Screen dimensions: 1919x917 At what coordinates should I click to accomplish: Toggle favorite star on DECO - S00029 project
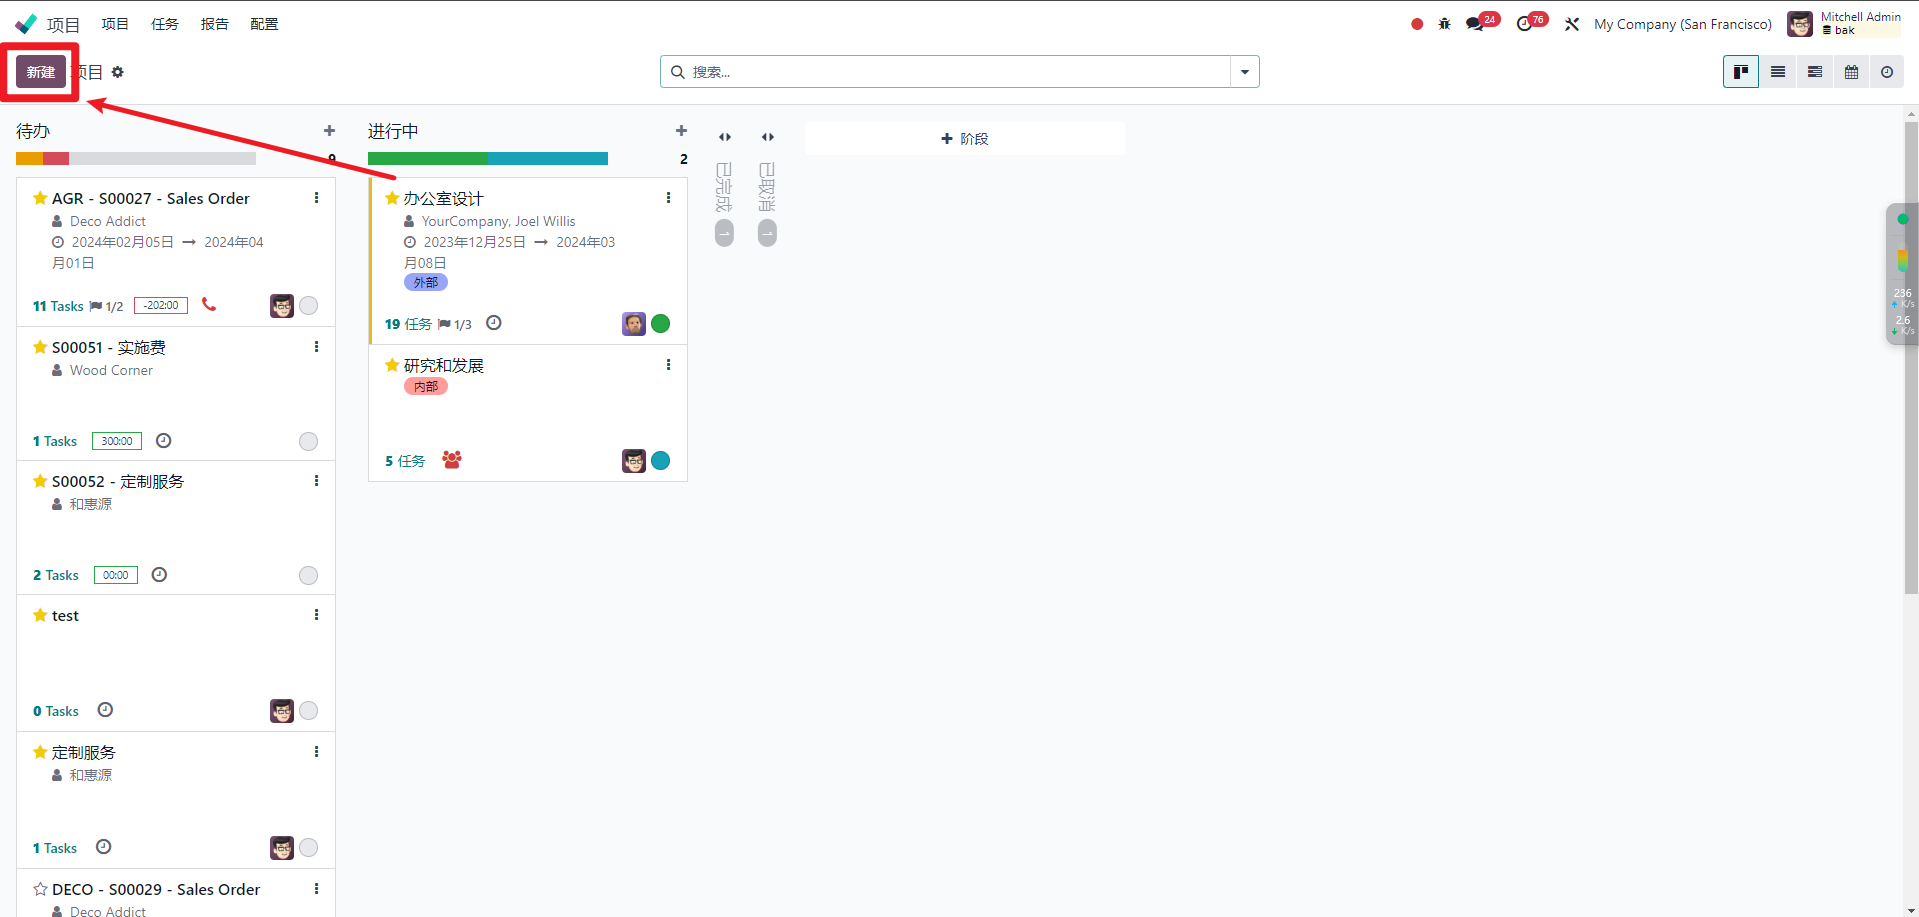pyautogui.click(x=40, y=889)
